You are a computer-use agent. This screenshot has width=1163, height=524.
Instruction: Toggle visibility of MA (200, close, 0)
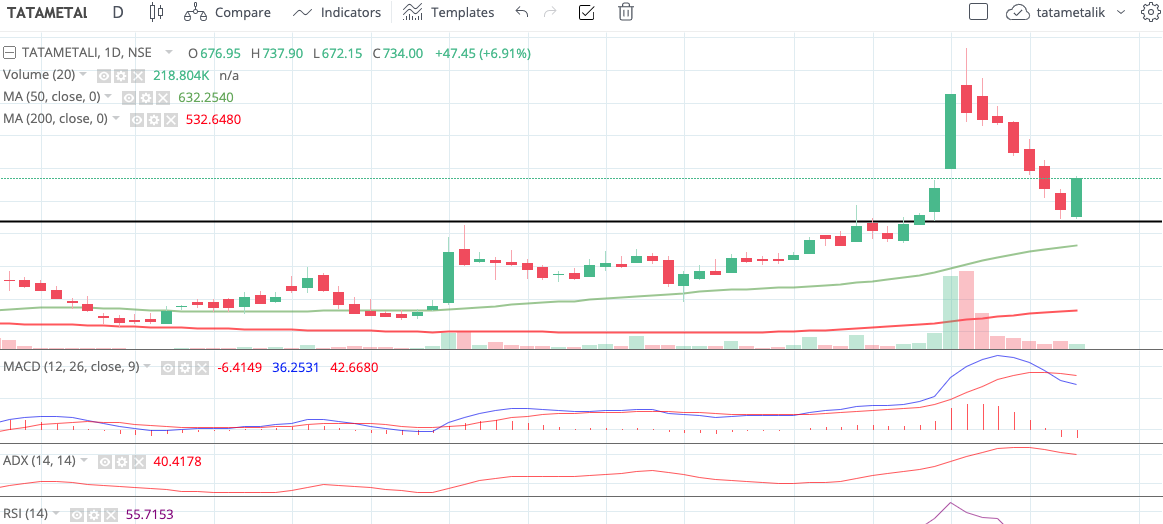(137, 119)
